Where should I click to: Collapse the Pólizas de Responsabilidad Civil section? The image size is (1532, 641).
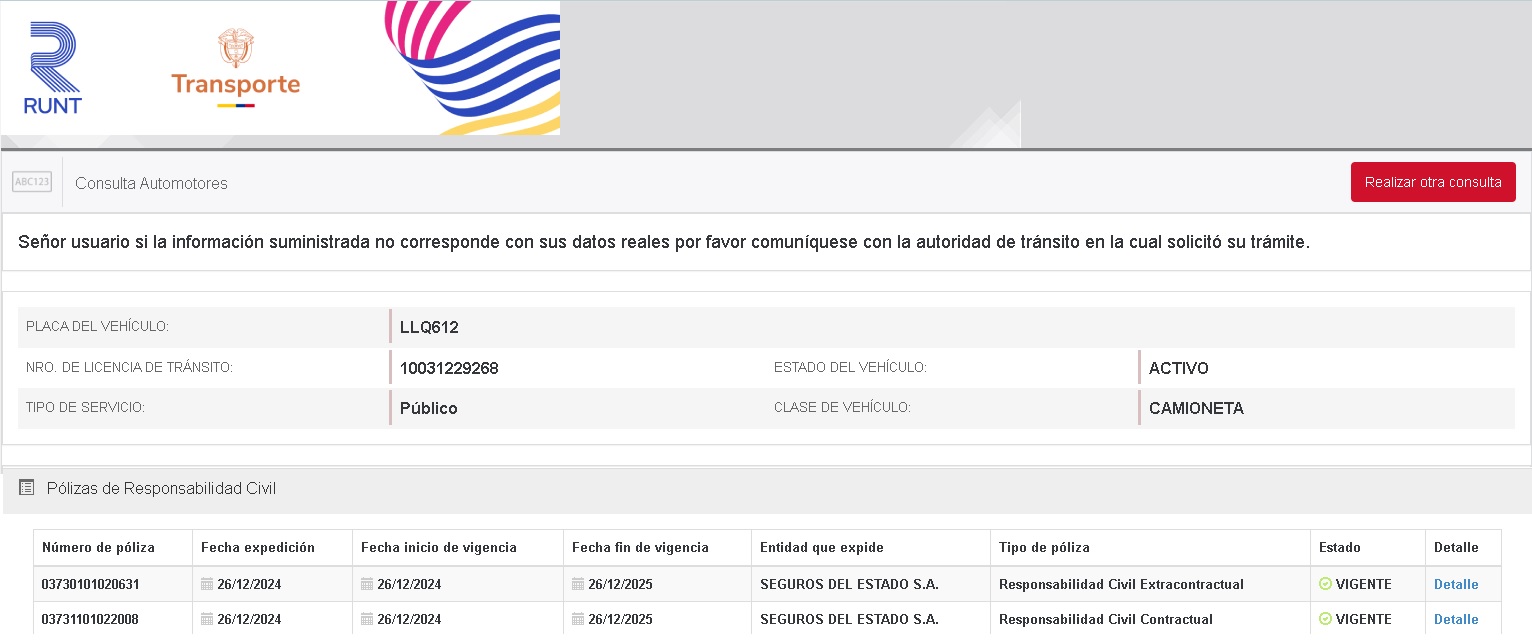(161, 488)
